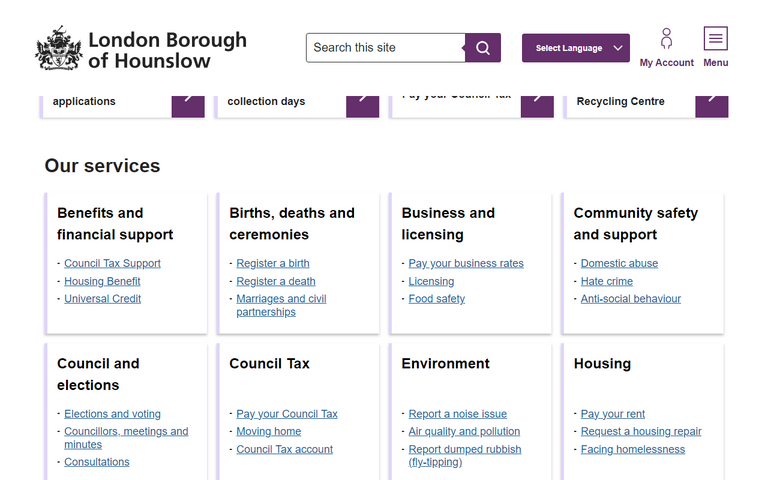Go to Pay your business rates

click(x=466, y=264)
